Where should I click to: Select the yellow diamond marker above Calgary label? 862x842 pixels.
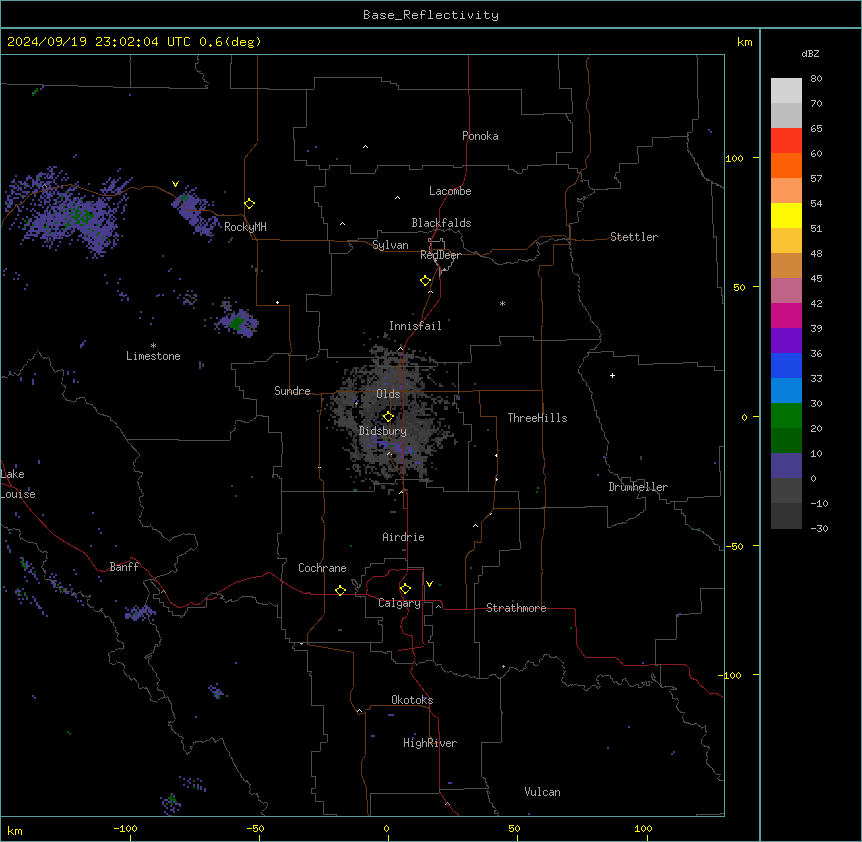(405, 589)
